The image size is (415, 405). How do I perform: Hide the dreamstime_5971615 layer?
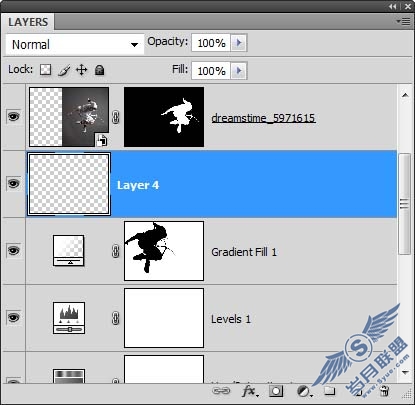pos(13,116)
